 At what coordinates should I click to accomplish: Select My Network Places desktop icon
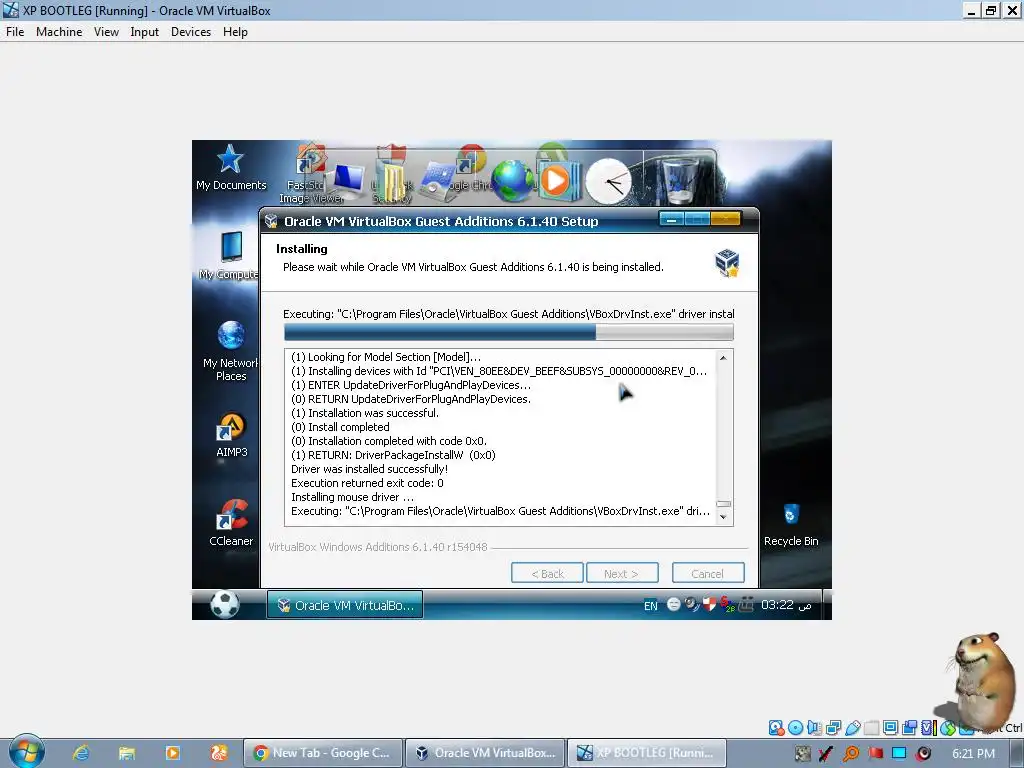pos(231,351)
